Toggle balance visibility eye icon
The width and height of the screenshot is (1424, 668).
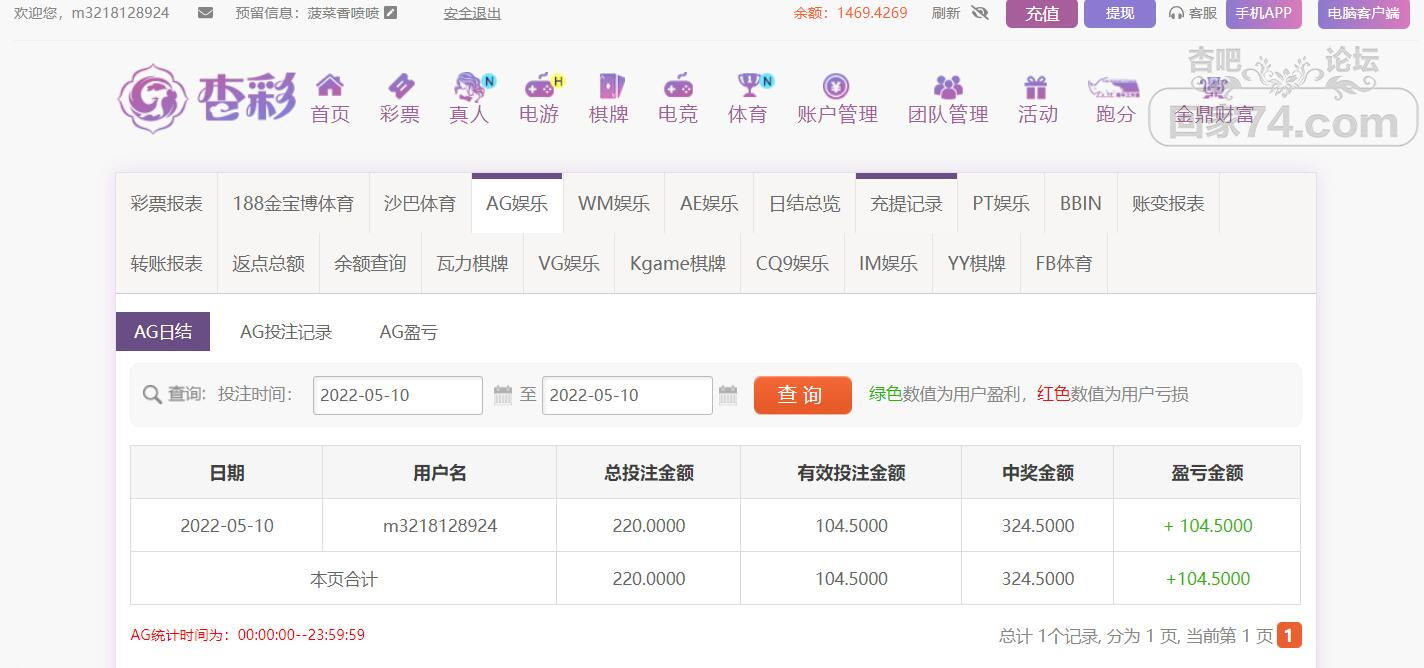979,13
